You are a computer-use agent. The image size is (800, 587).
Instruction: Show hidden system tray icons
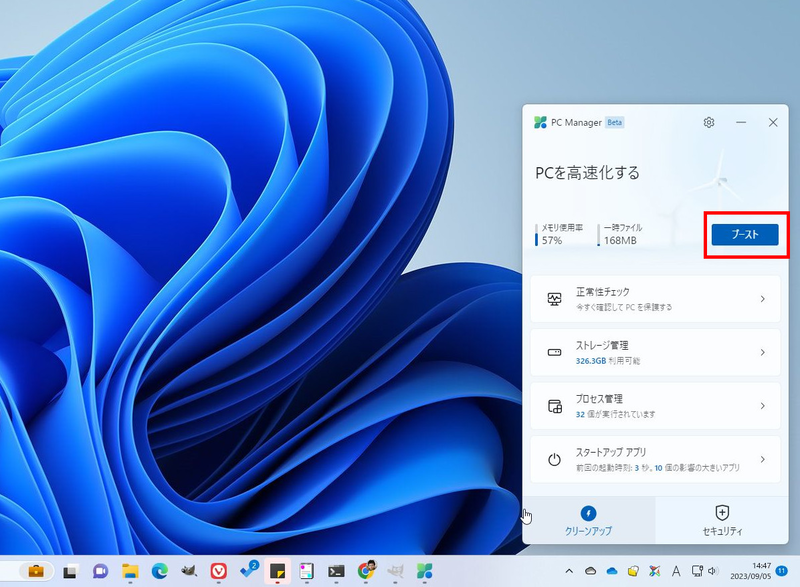[x=570, y=571]
